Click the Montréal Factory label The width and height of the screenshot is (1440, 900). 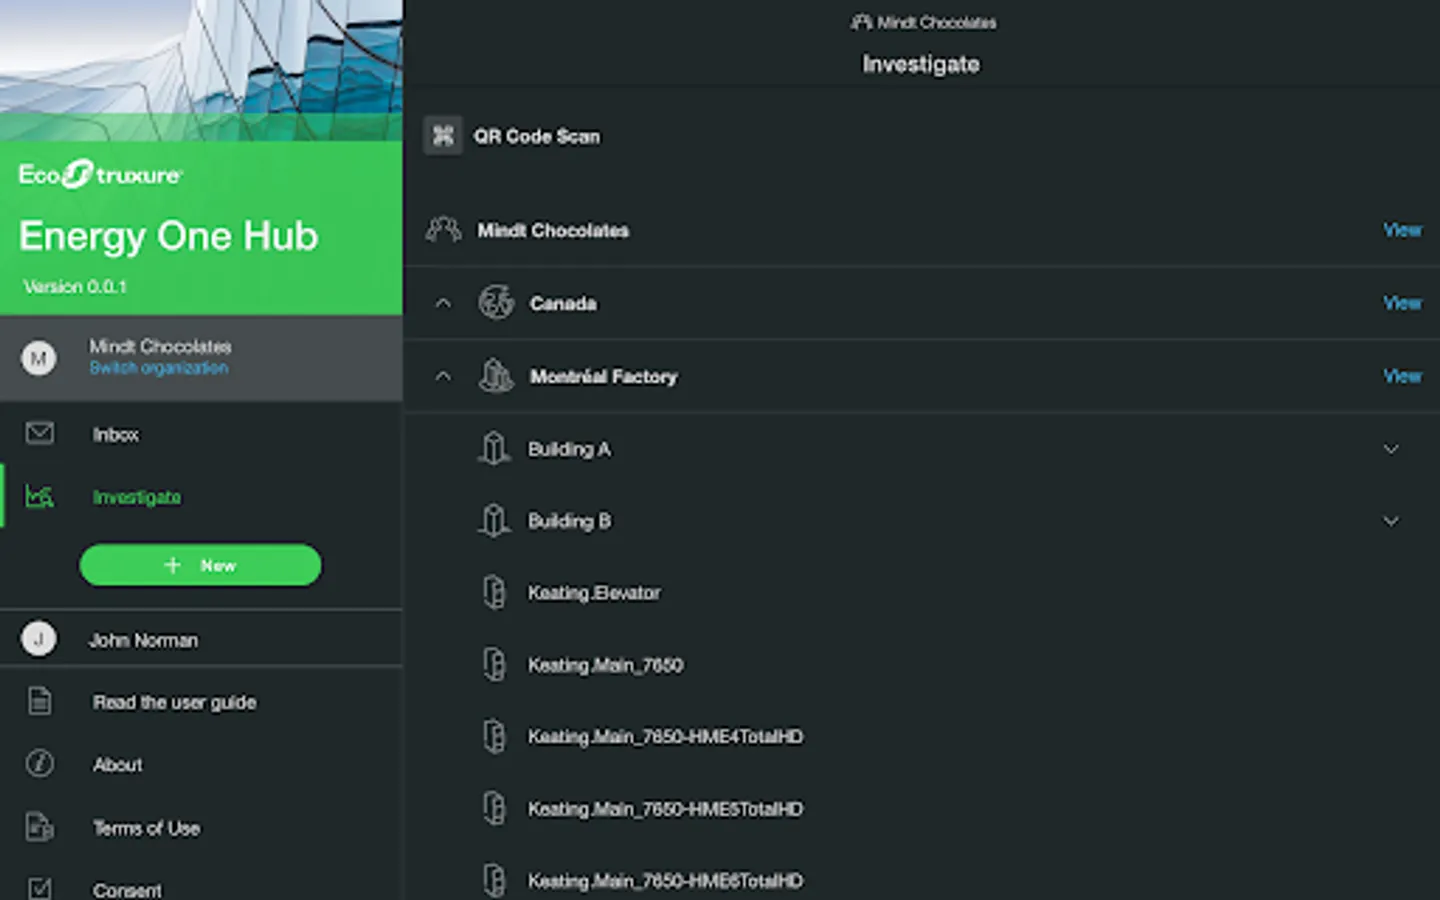604,376
